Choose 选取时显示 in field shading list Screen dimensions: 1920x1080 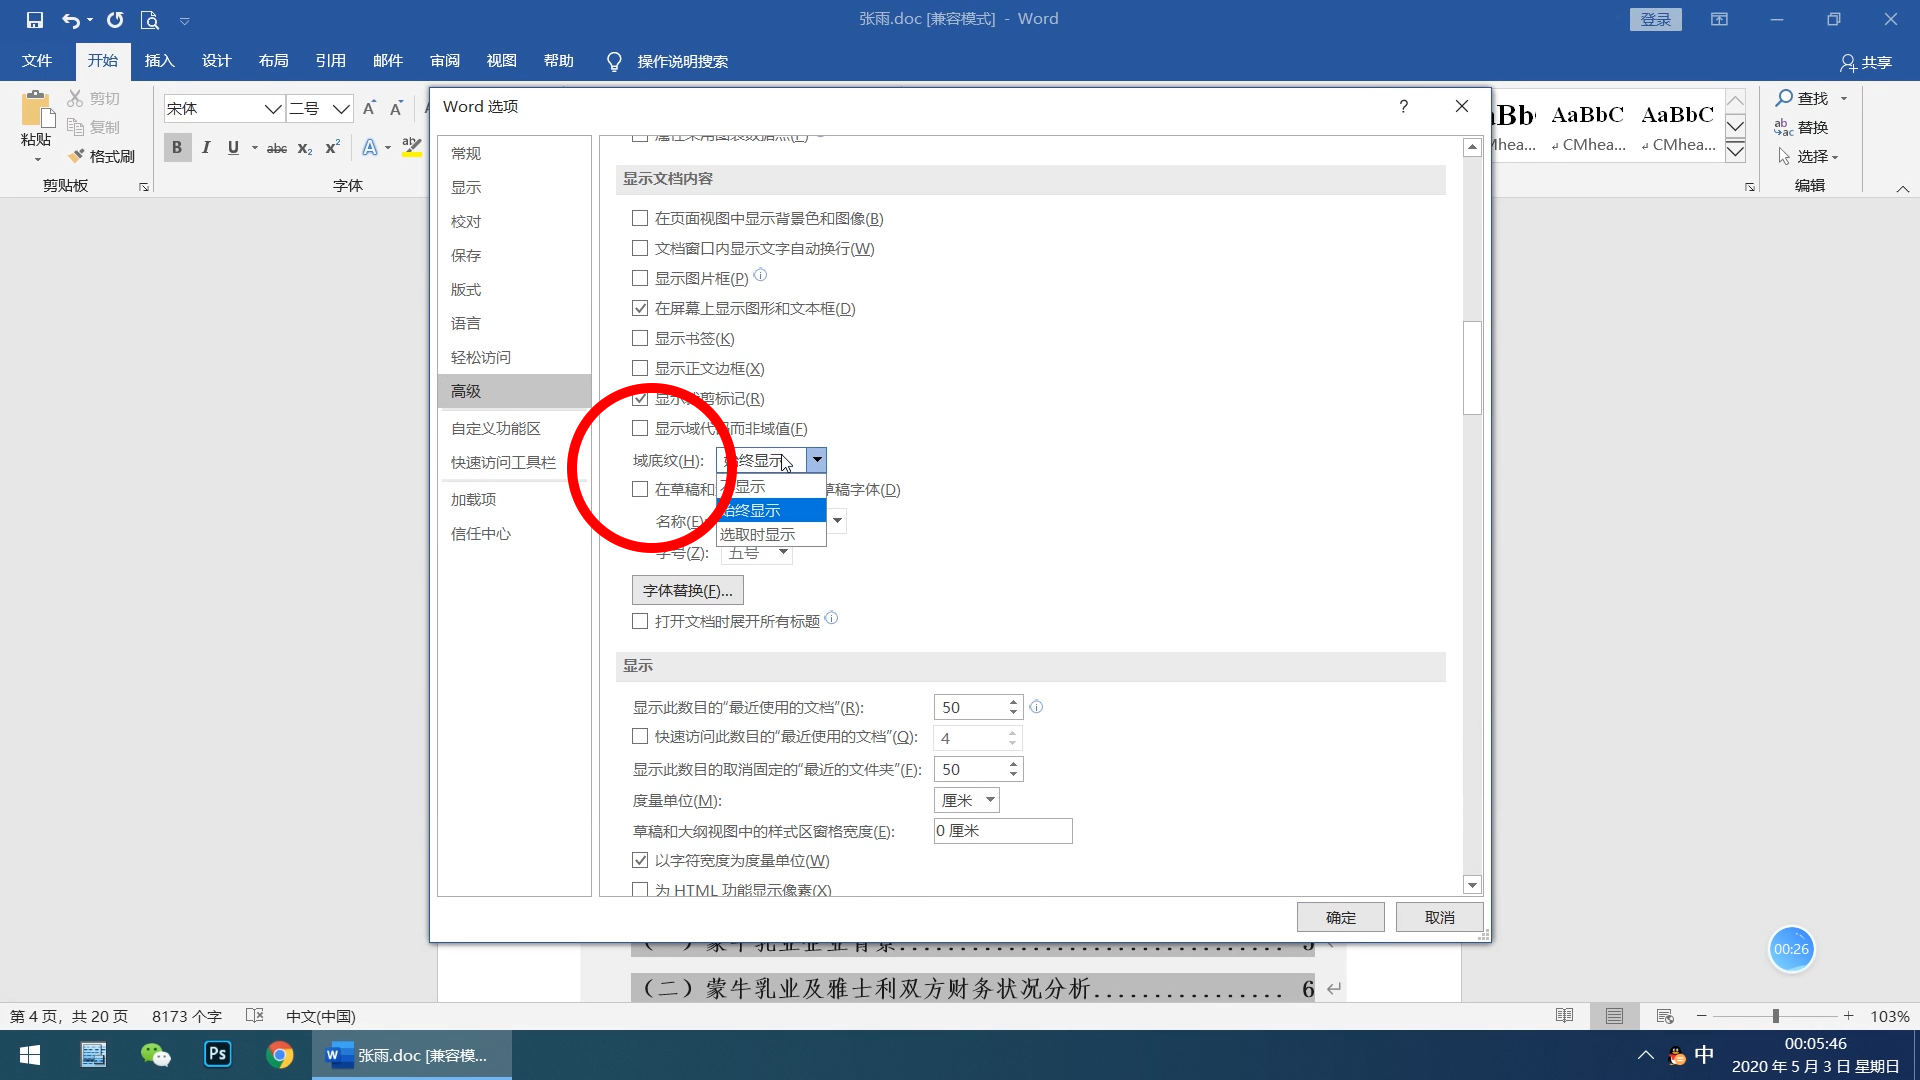tap(757, 535)
